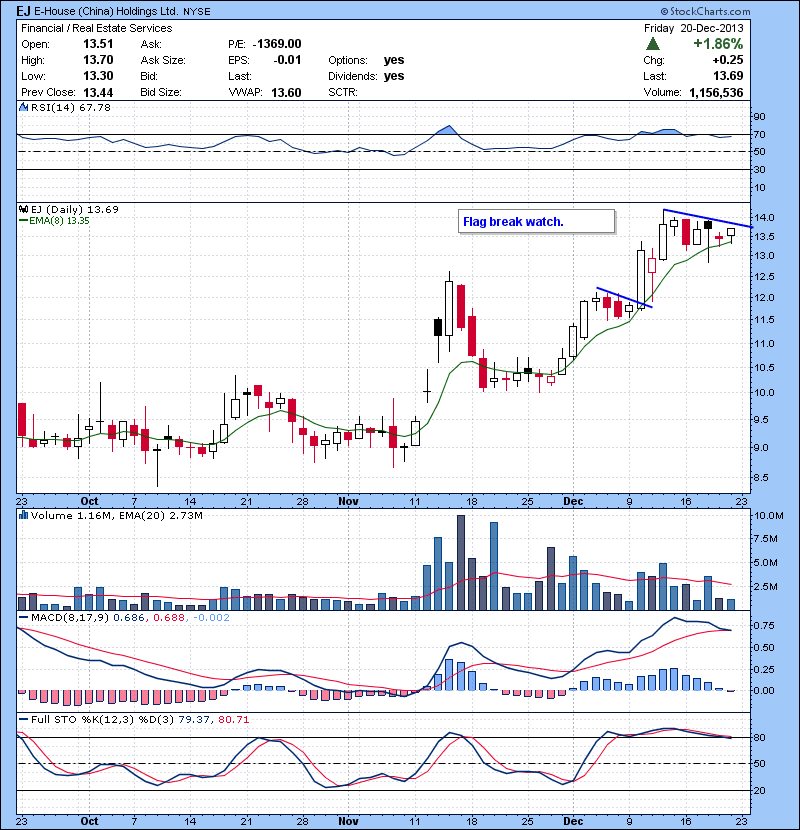Click the date Friday 20-Dec-2013
Image resolution: width=800 pixels, height=830 pixels.
tap(694, 28)
